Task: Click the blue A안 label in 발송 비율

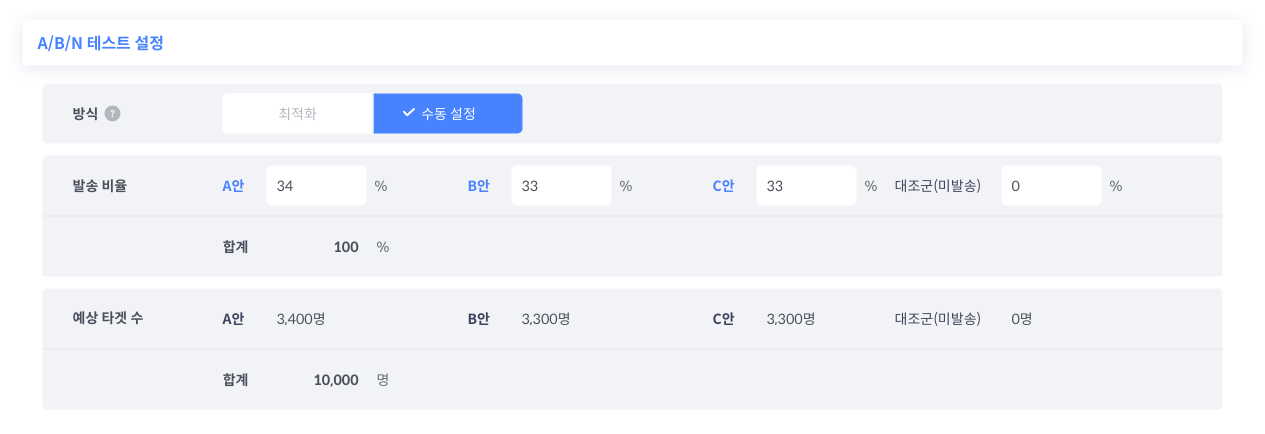Action: click(x=233, y=186)
